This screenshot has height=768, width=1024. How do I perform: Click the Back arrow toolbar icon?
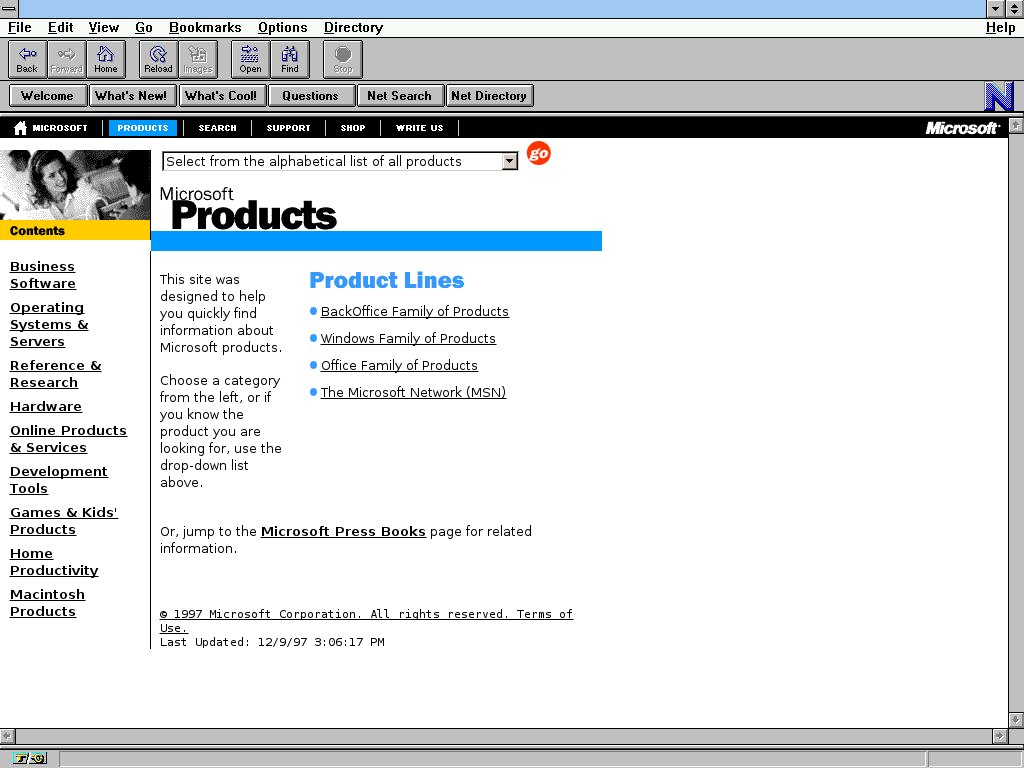[27, 59]
